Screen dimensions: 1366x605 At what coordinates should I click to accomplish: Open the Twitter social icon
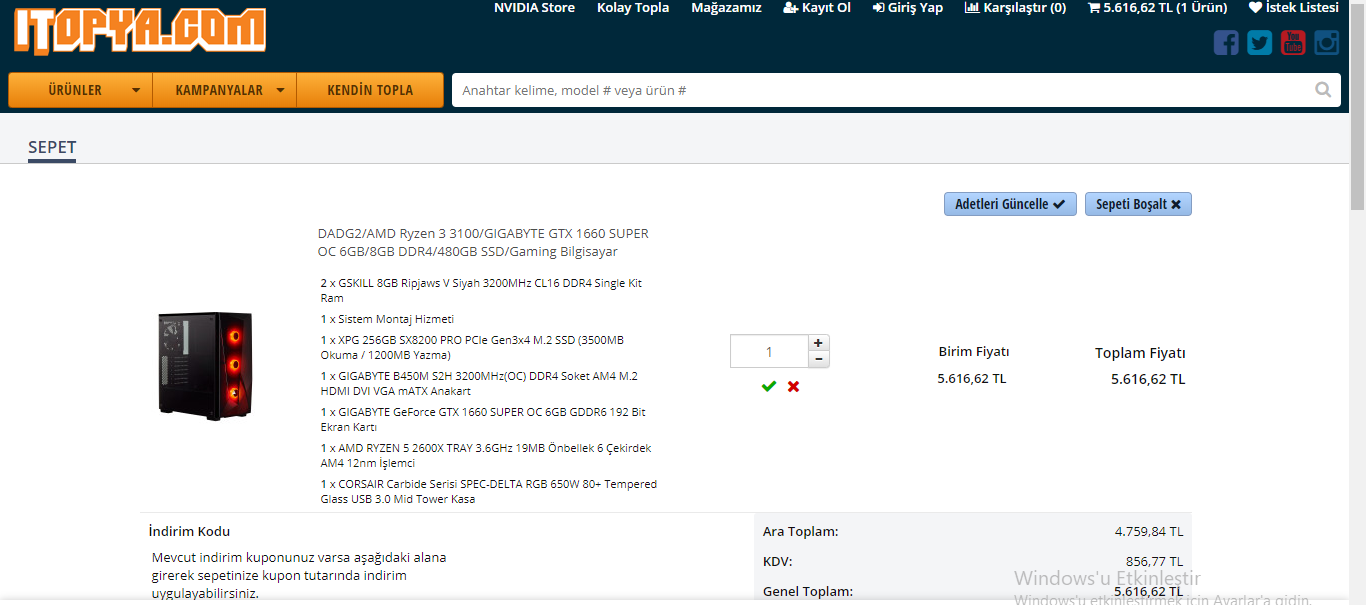1260,43
